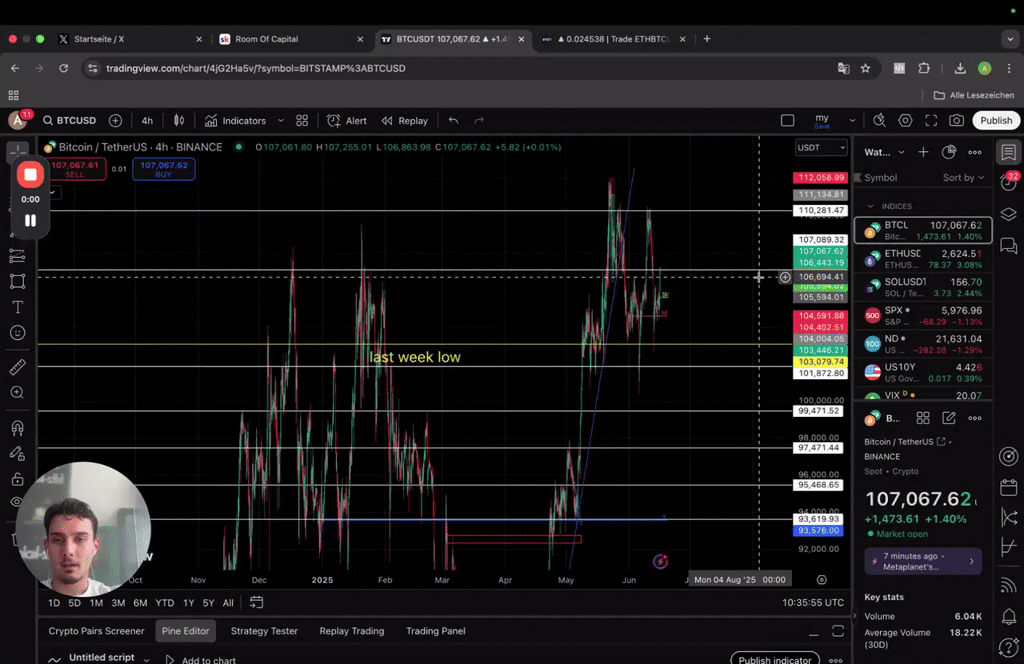Toggle hide all drawings eye icon
This screenshot has height=664, width=1024.
click(x=16, y=502)
